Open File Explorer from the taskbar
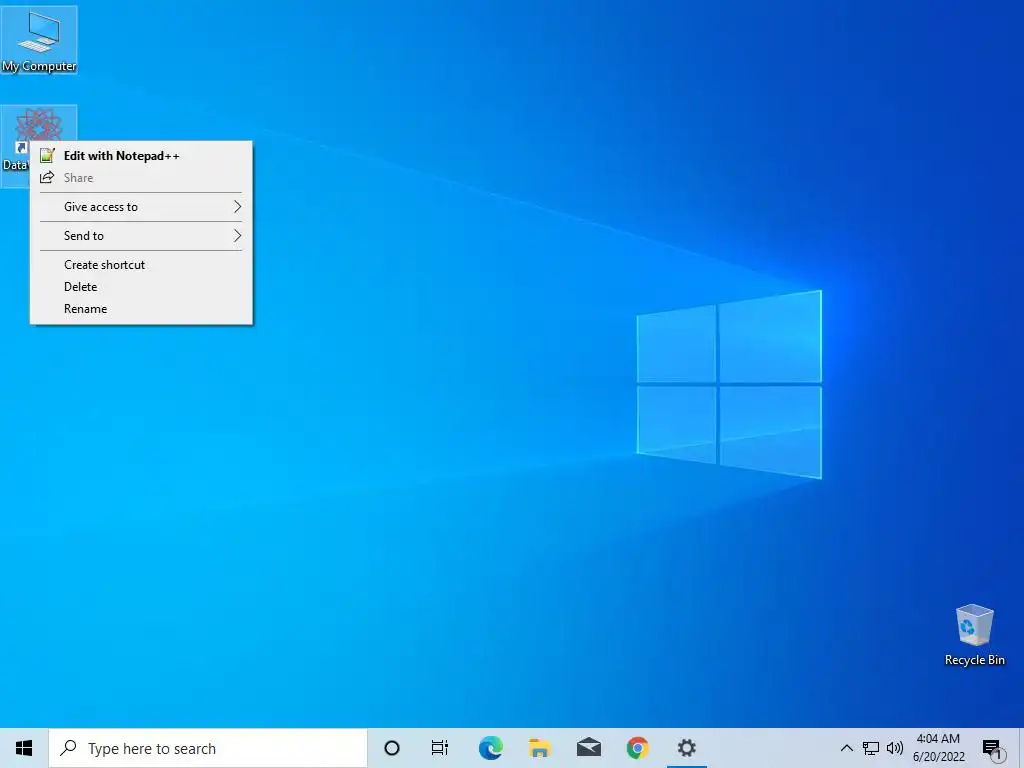The image size is (1024, 768). coord(539,748)
